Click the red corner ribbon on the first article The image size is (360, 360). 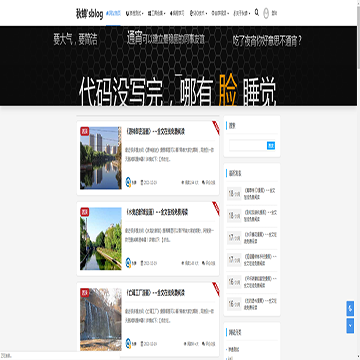(216, 127)
